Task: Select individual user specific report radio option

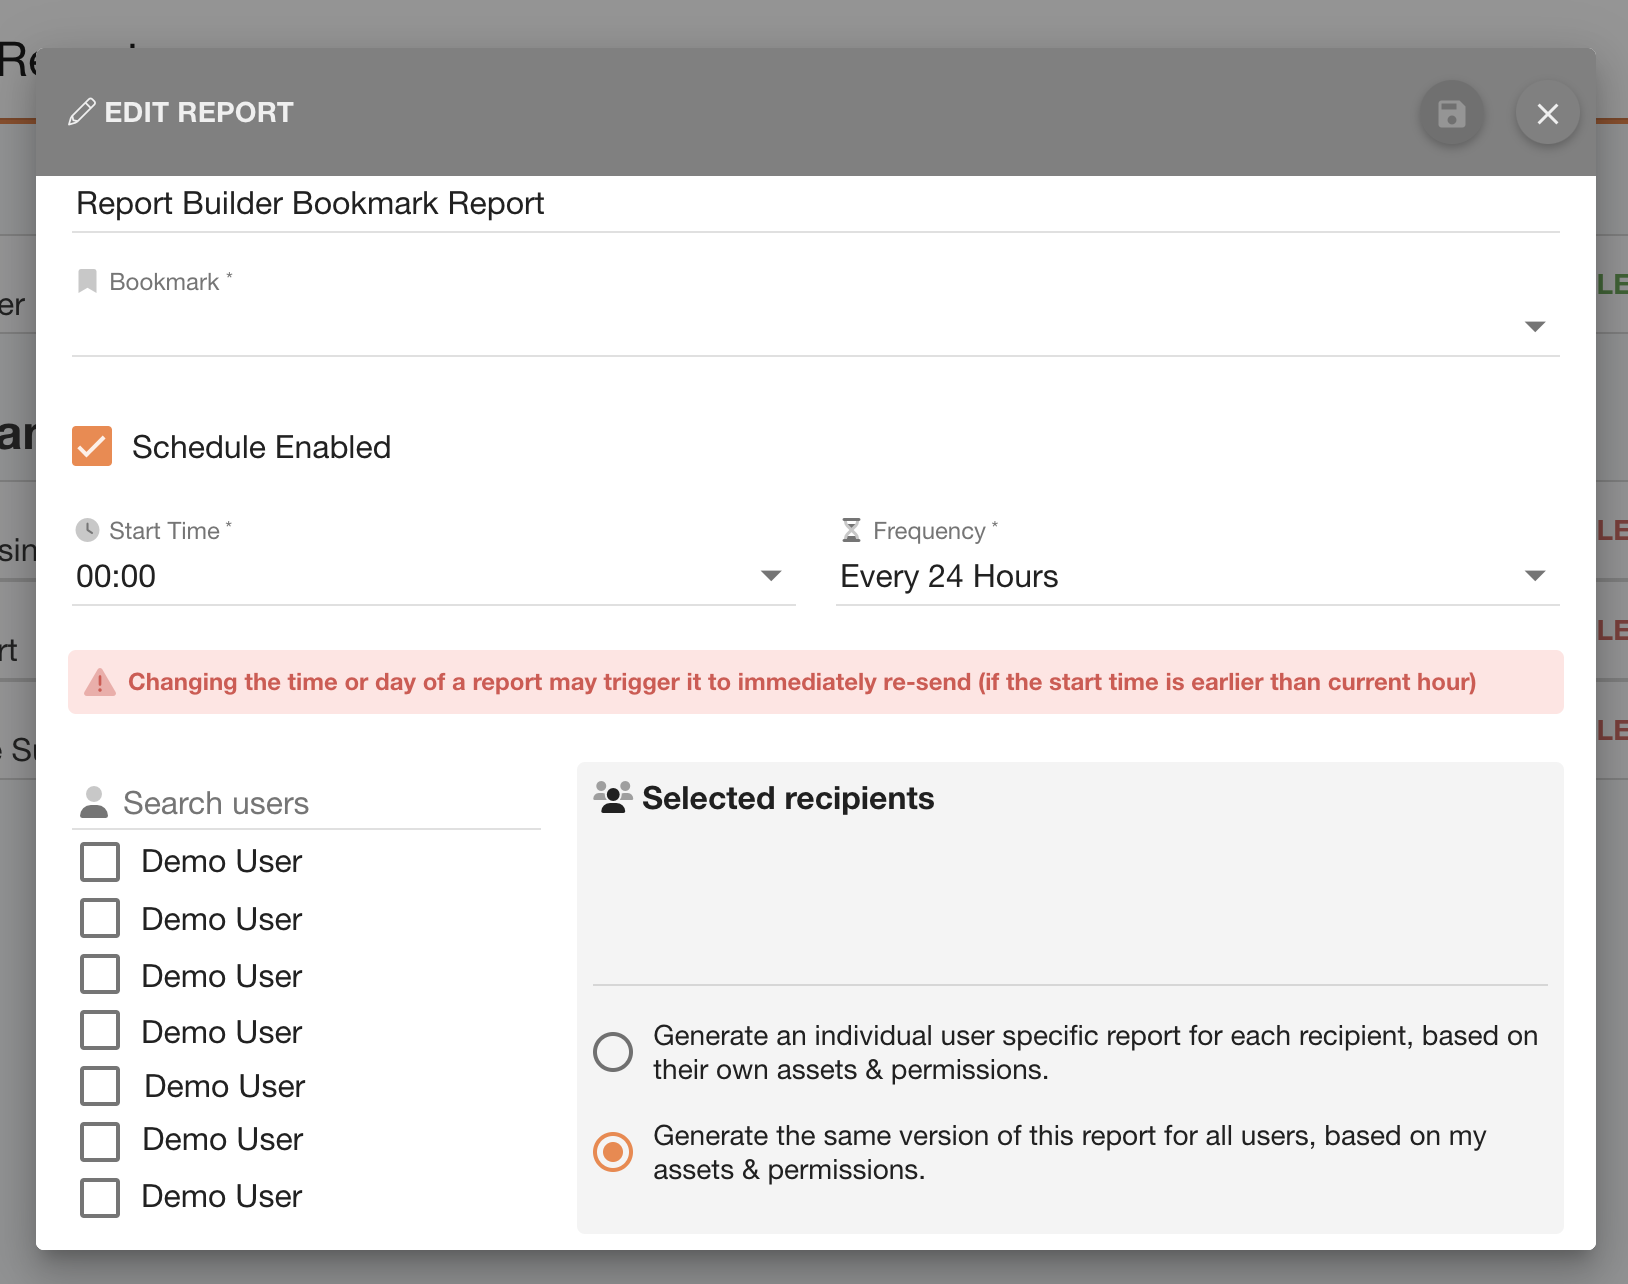Action: pos(613,1052)
